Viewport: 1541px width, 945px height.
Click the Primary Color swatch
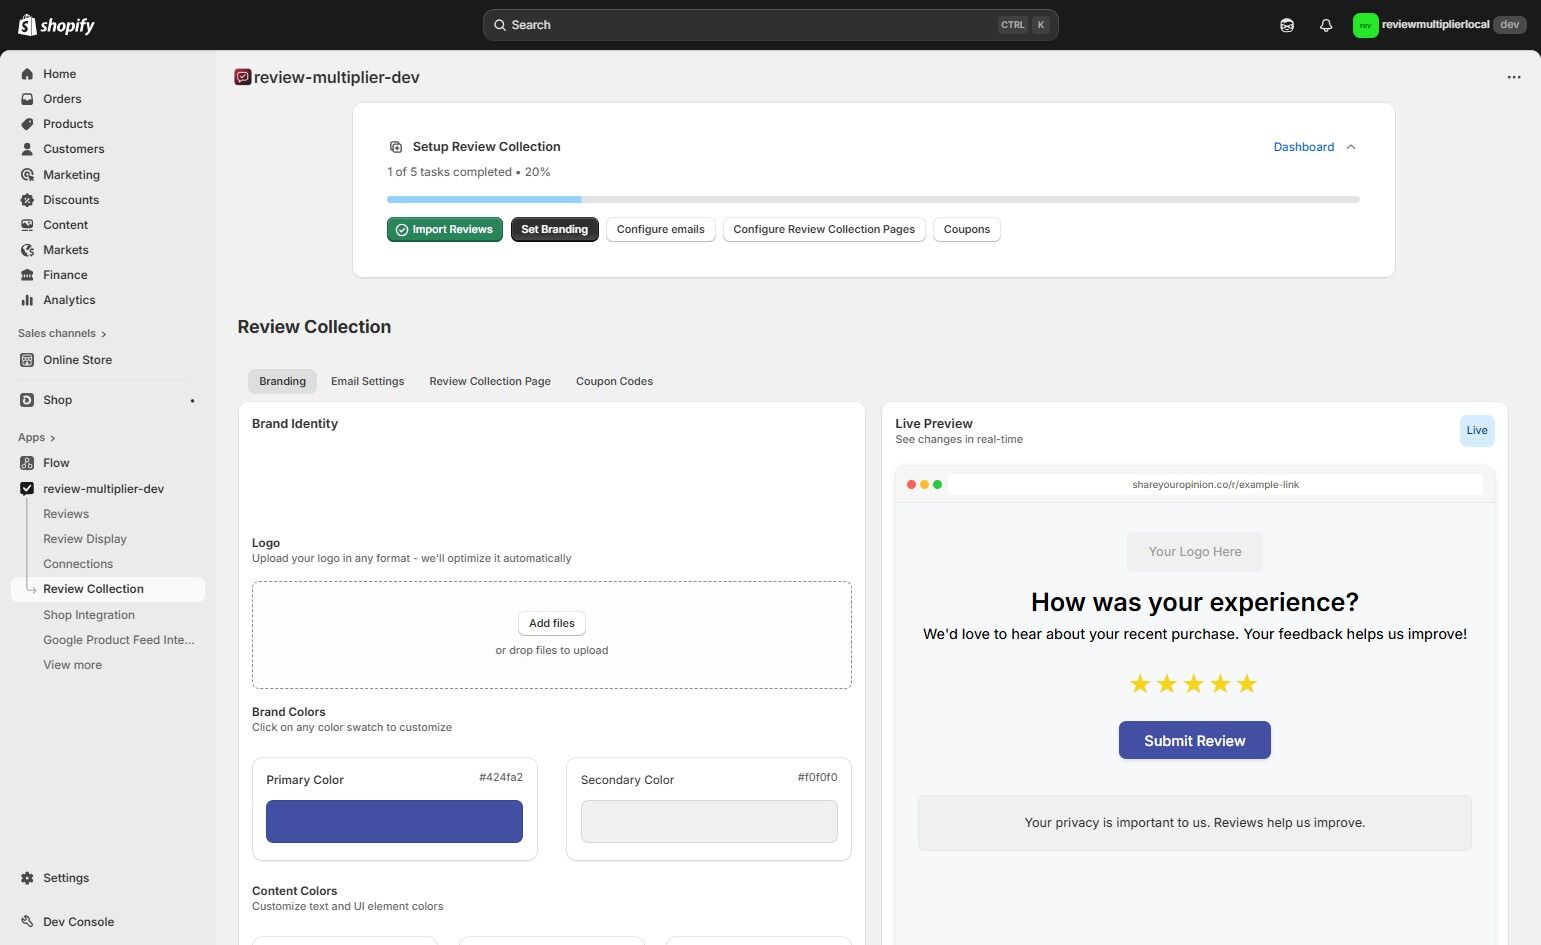point(393,821)
